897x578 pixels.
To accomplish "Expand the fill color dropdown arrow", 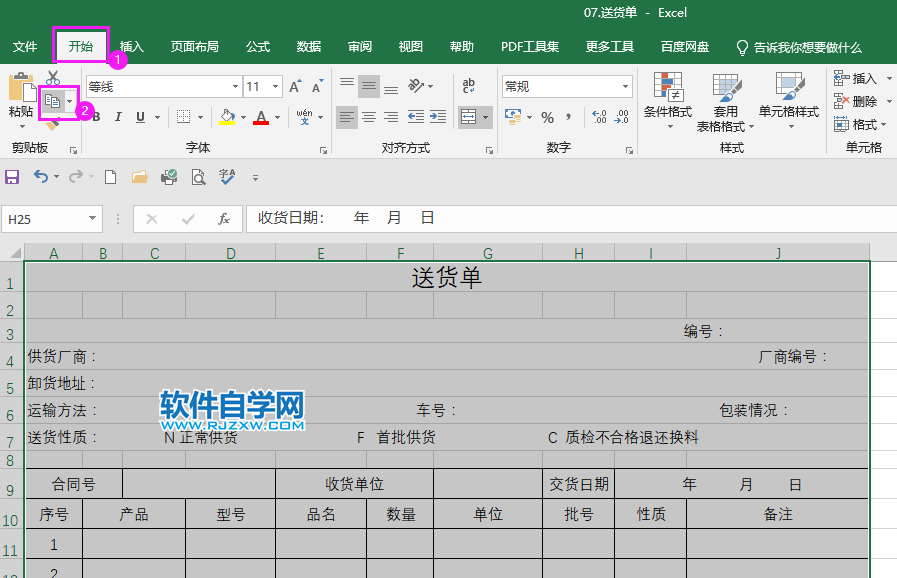I will point(245,117).
